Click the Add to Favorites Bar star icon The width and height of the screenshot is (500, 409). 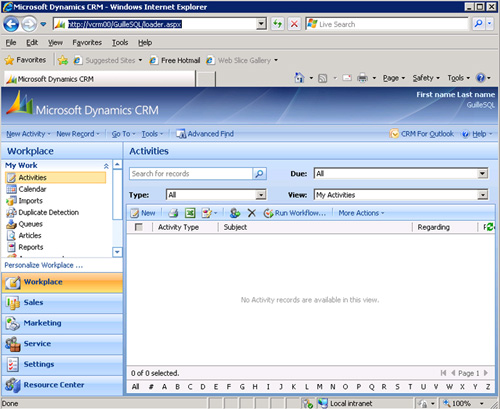click(x=63, y=60)
